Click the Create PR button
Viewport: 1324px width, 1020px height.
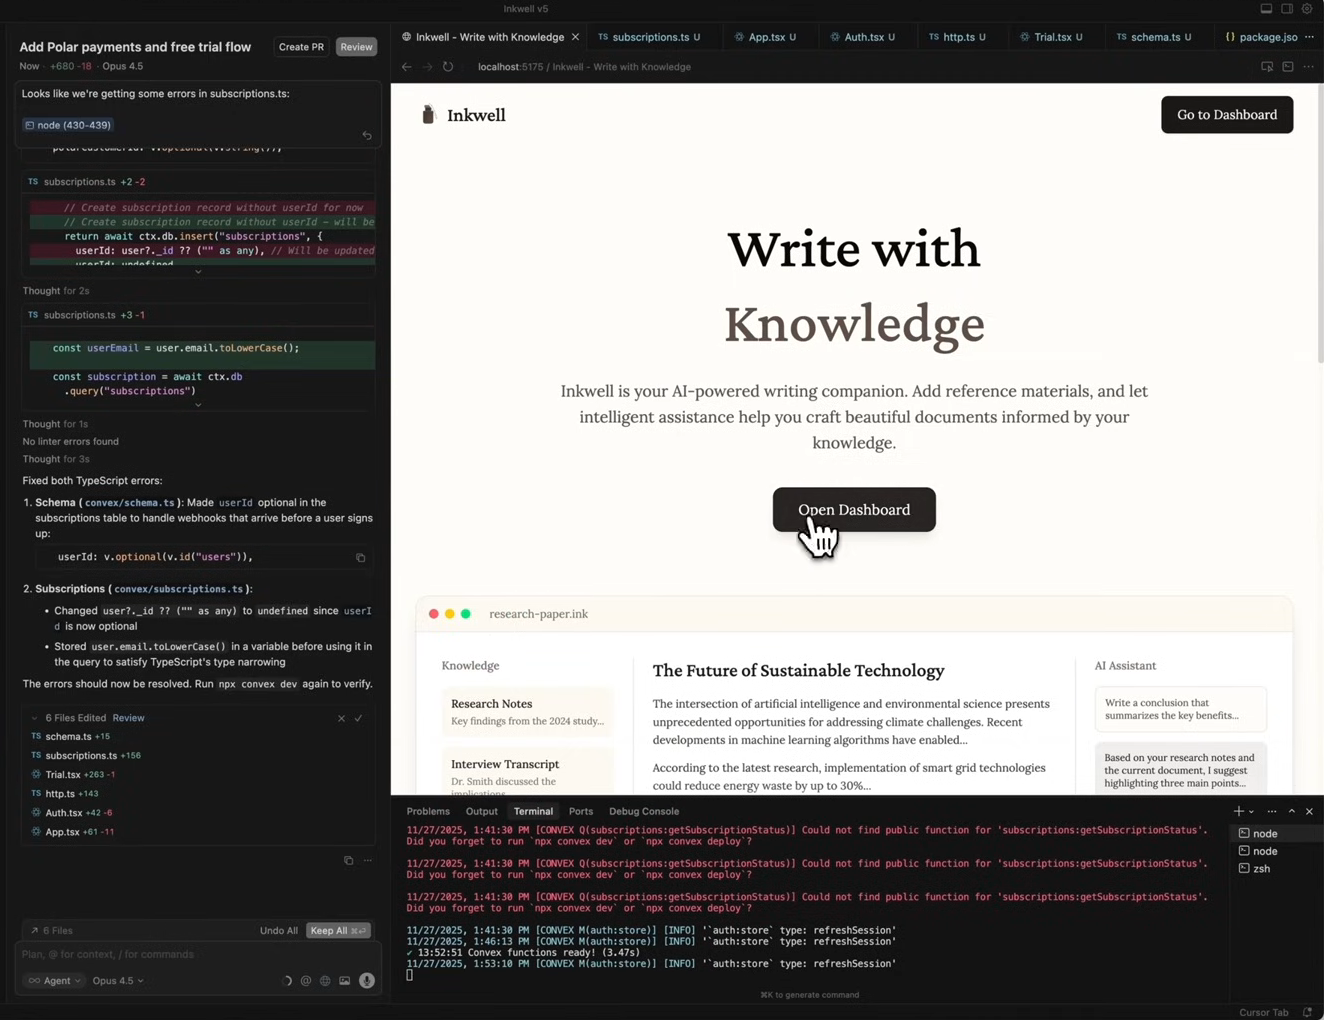301,47
